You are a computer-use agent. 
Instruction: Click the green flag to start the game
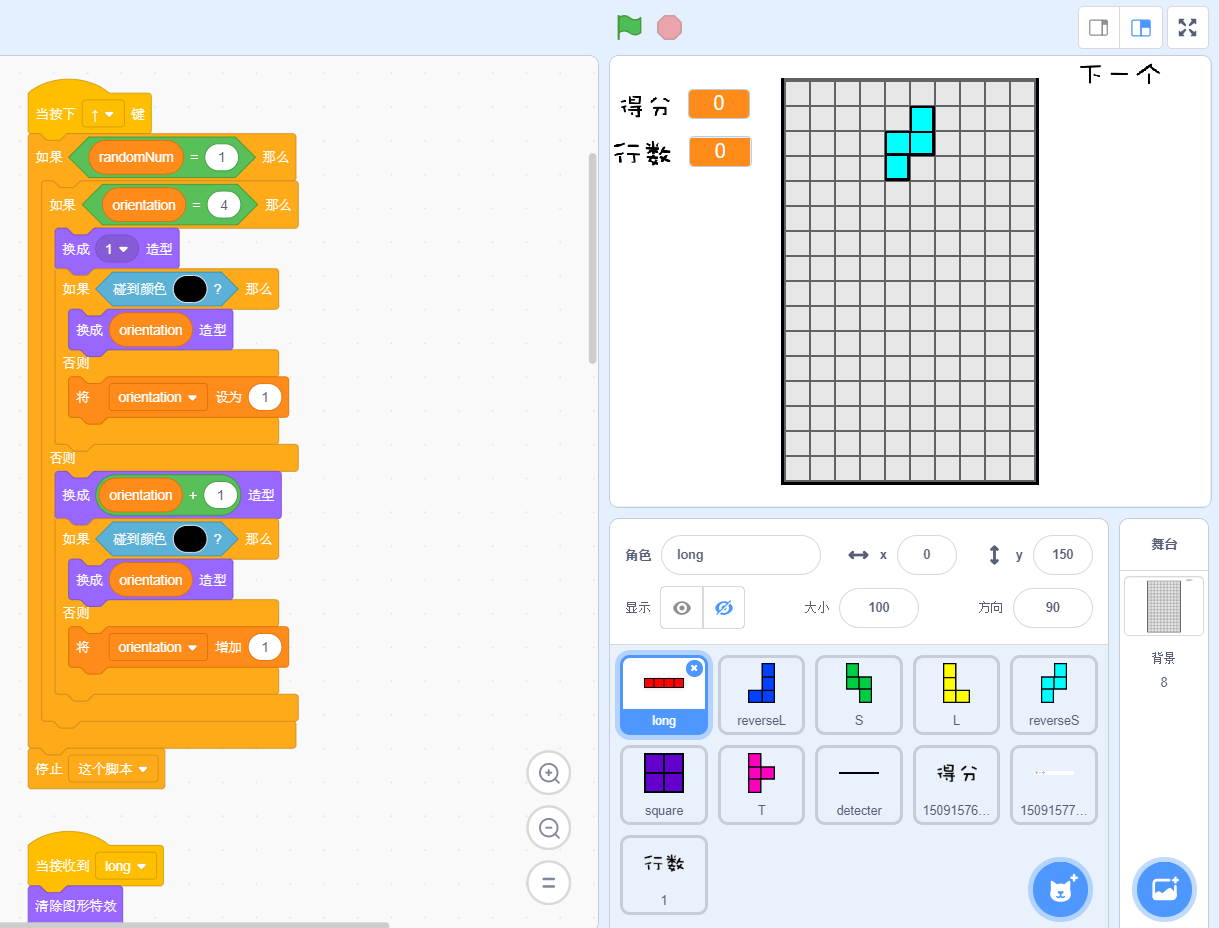pyautogui.click(x=629, y=27)
